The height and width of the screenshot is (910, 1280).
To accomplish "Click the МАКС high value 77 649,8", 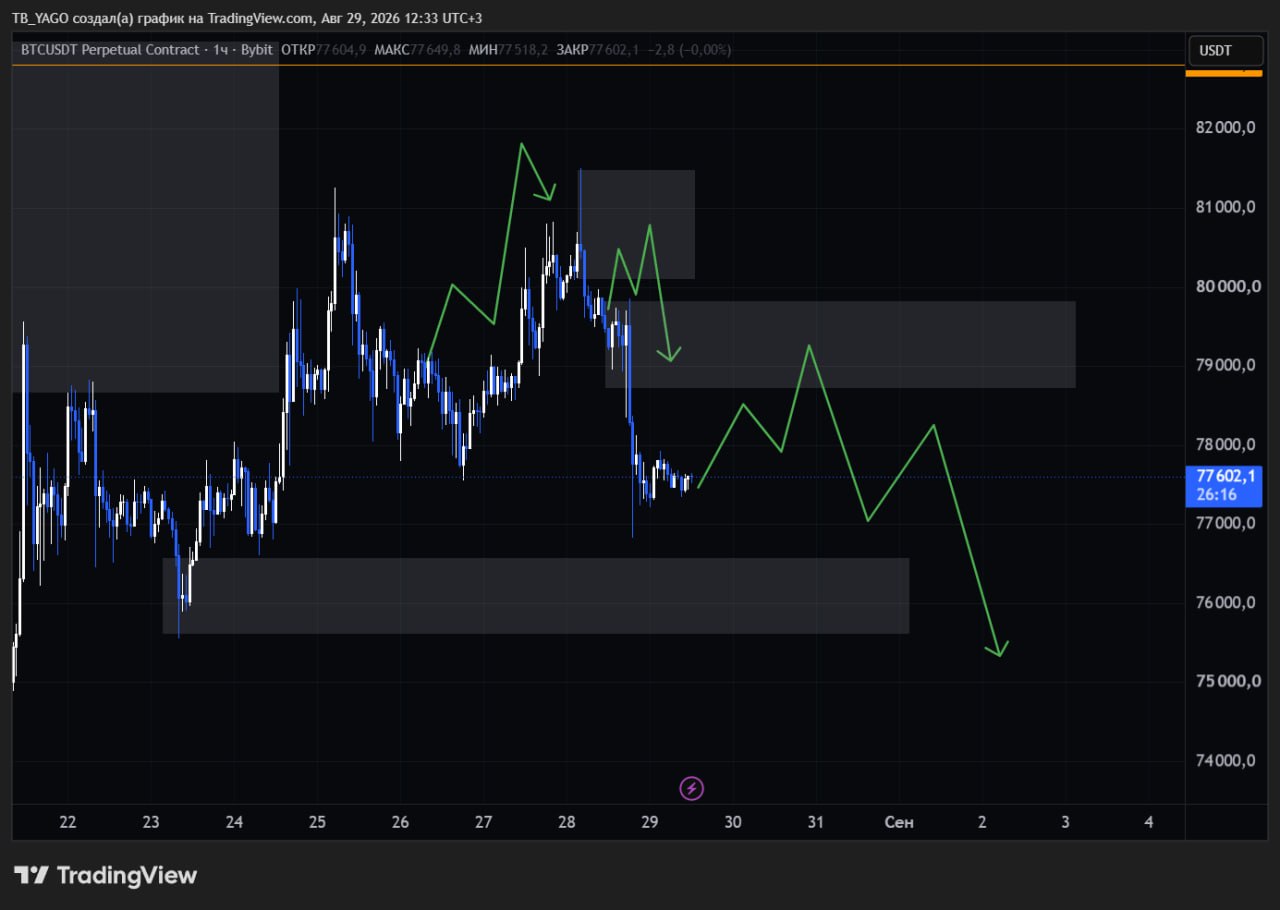I will click(x=435, y=49).
